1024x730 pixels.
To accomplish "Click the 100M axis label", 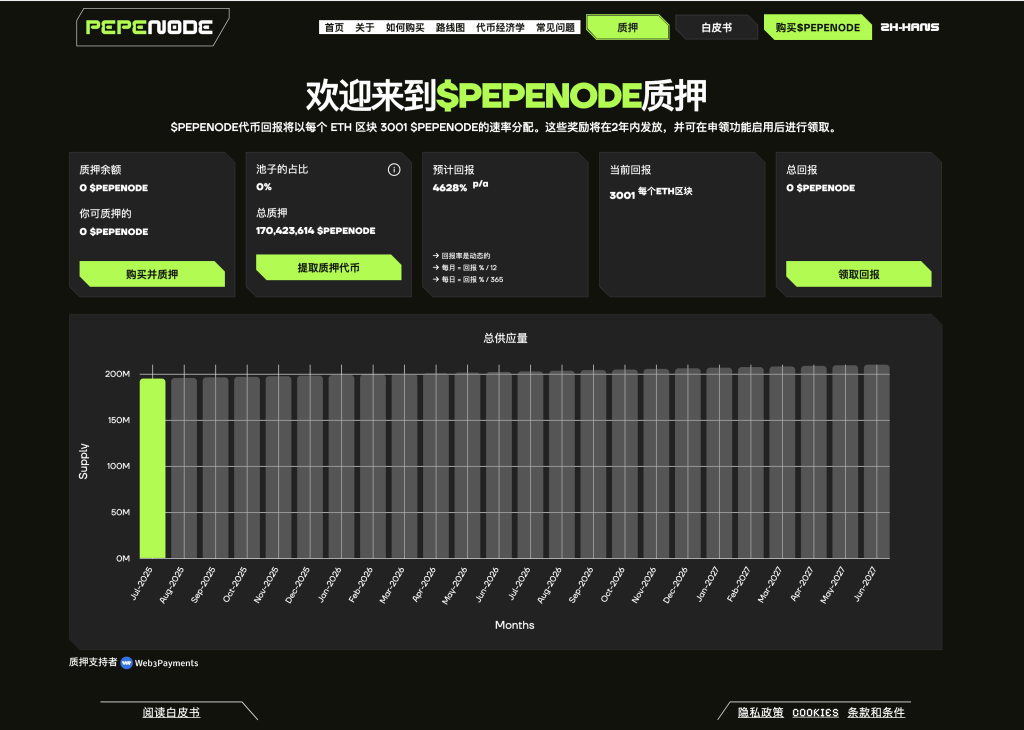I will coord(118,466).
